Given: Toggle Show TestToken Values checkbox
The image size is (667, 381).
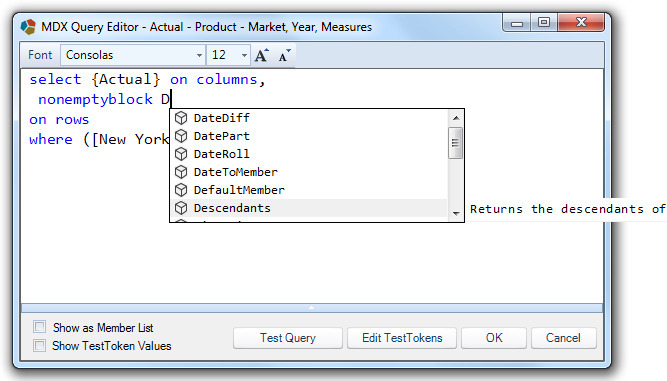Looking at the screenshot, I should (x=40, y=345).
